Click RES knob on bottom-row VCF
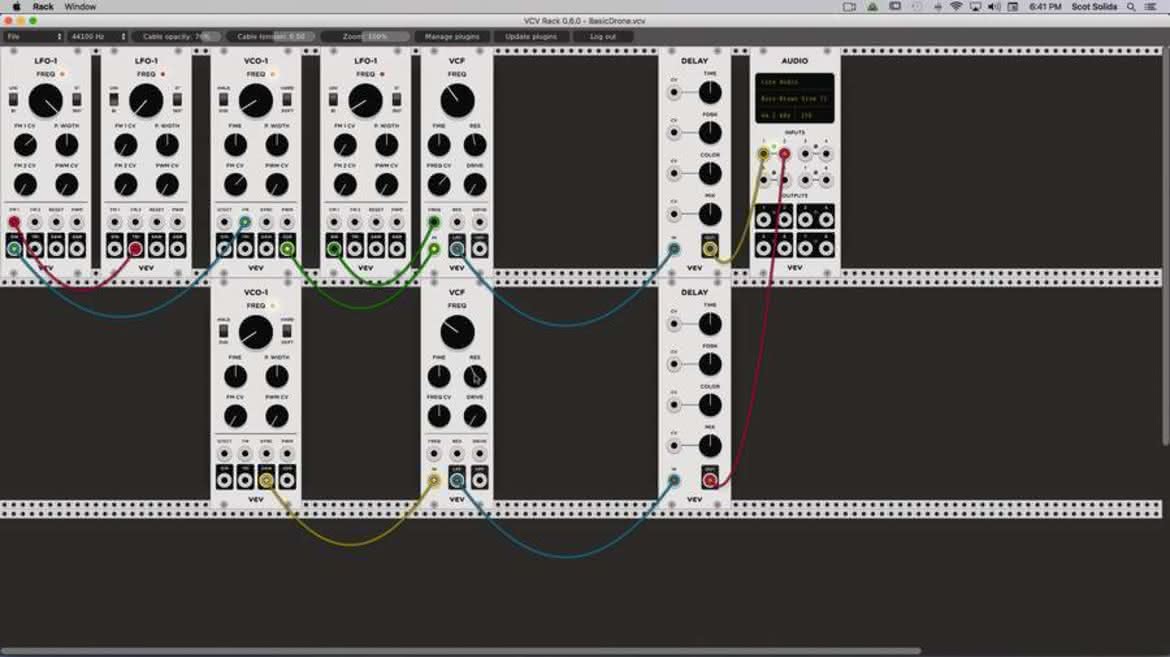This screenshot has width=1170, height=657. click(x=475, y=376)
